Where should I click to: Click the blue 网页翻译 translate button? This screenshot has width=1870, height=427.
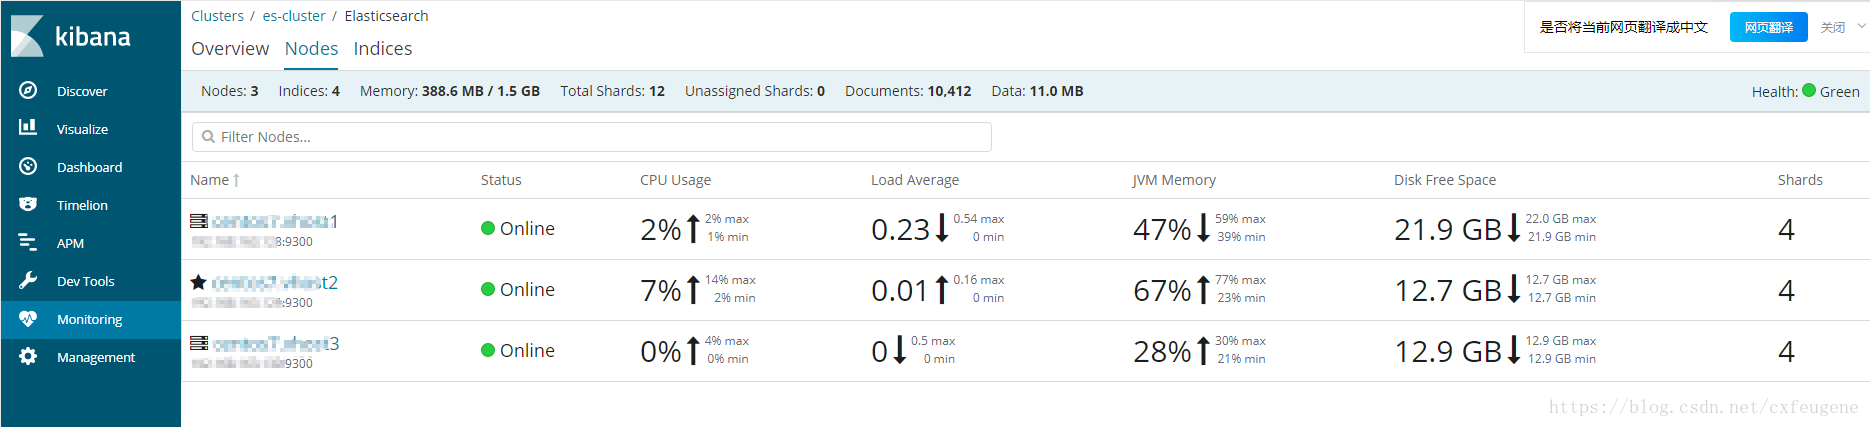pos(1768,27)
